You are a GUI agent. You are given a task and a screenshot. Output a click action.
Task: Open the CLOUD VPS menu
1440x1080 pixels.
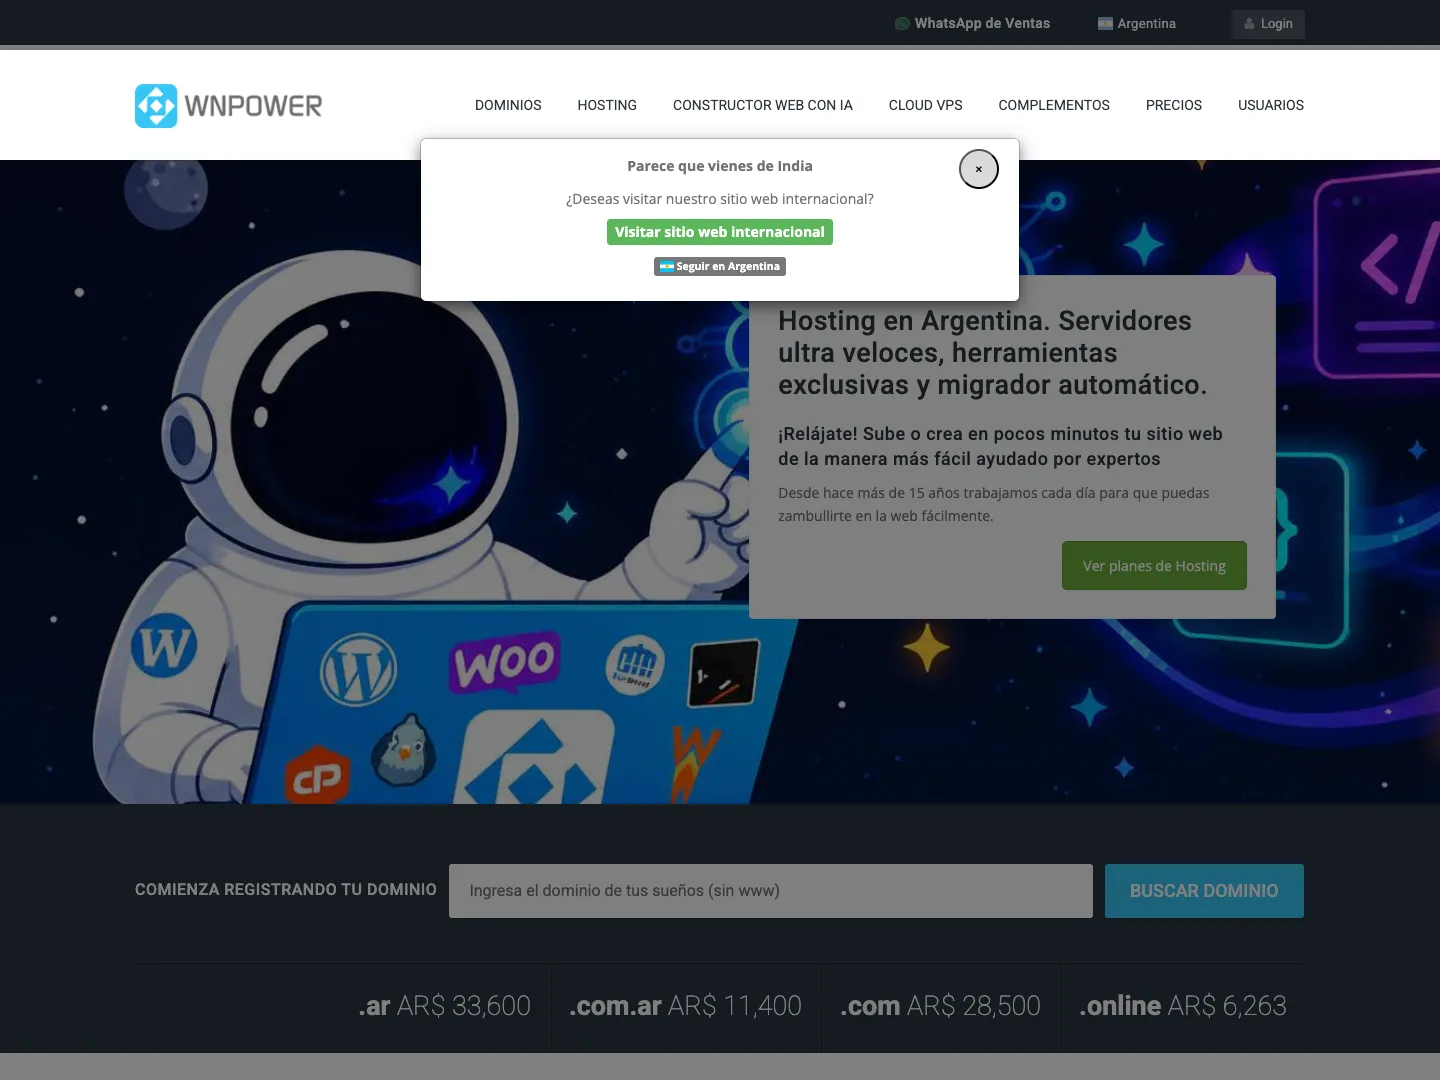point(926,105)
